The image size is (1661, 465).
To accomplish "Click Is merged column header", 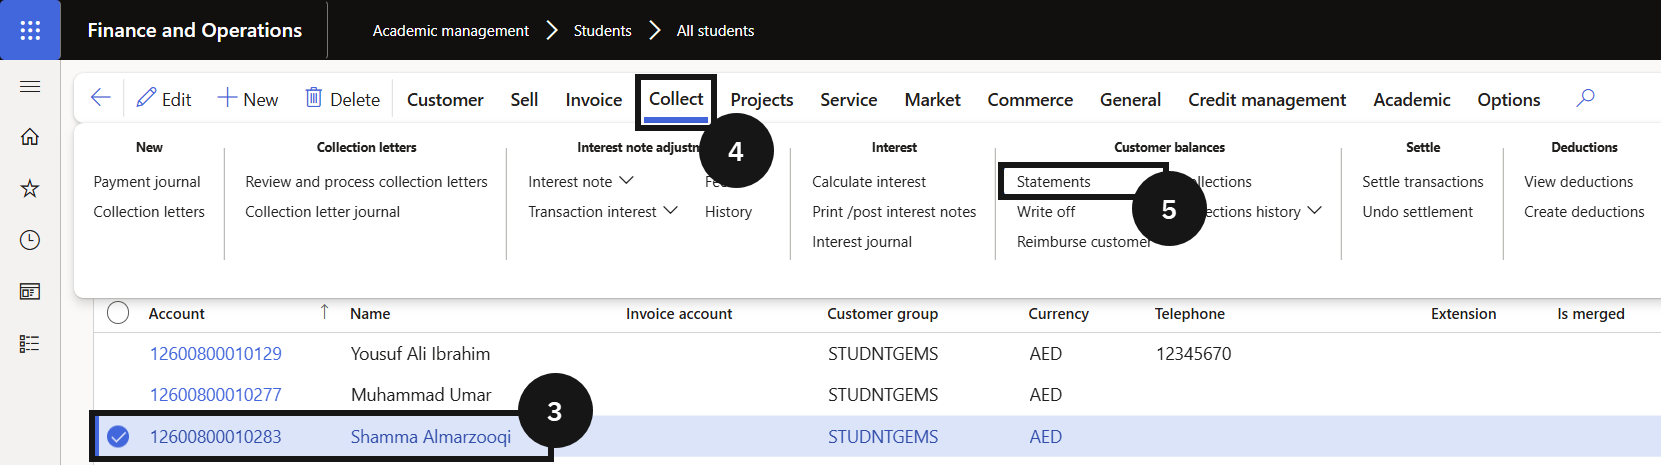I will [1590, 314].
